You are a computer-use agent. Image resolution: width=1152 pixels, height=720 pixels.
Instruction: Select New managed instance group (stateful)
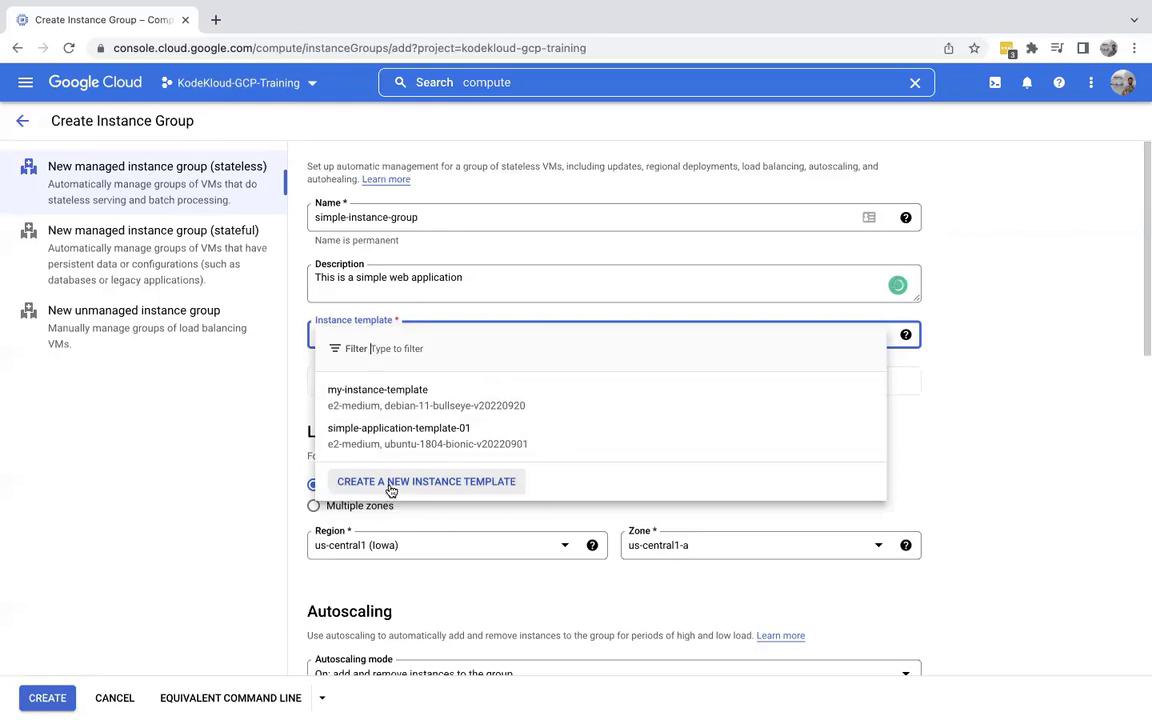[153, 230]
